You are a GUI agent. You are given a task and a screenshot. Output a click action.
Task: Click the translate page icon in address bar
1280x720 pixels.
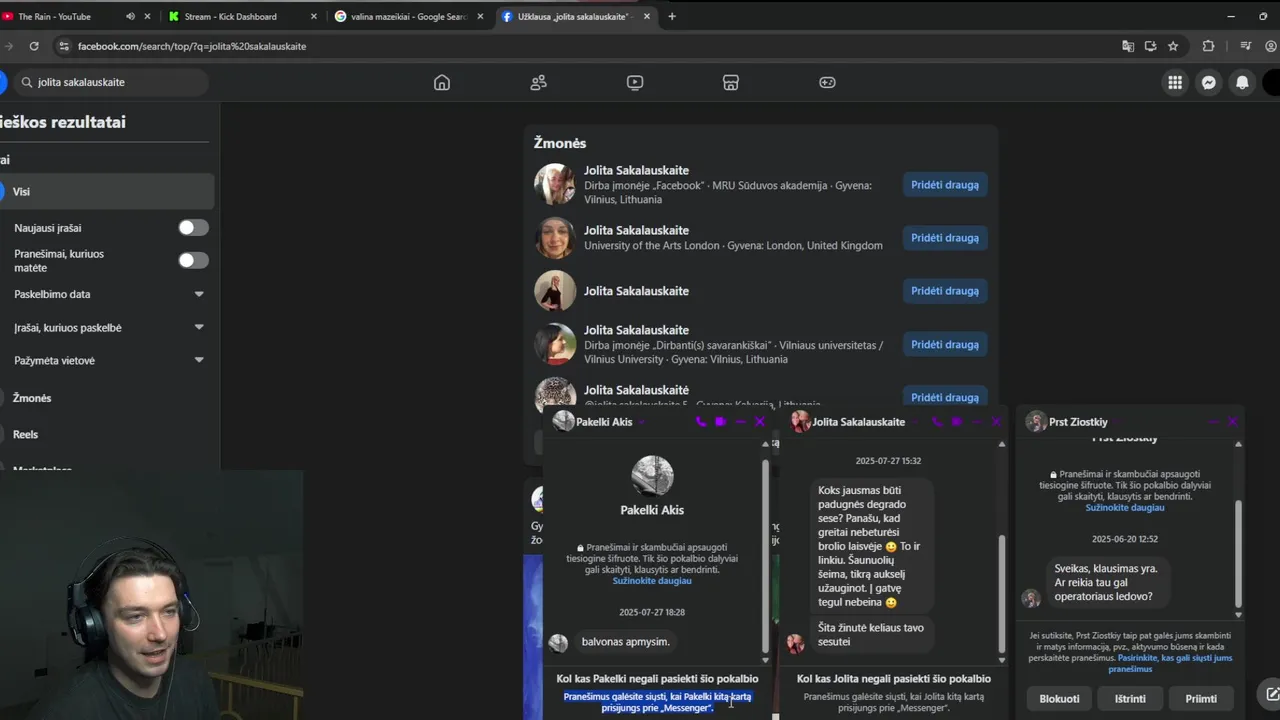[1128, 46]
